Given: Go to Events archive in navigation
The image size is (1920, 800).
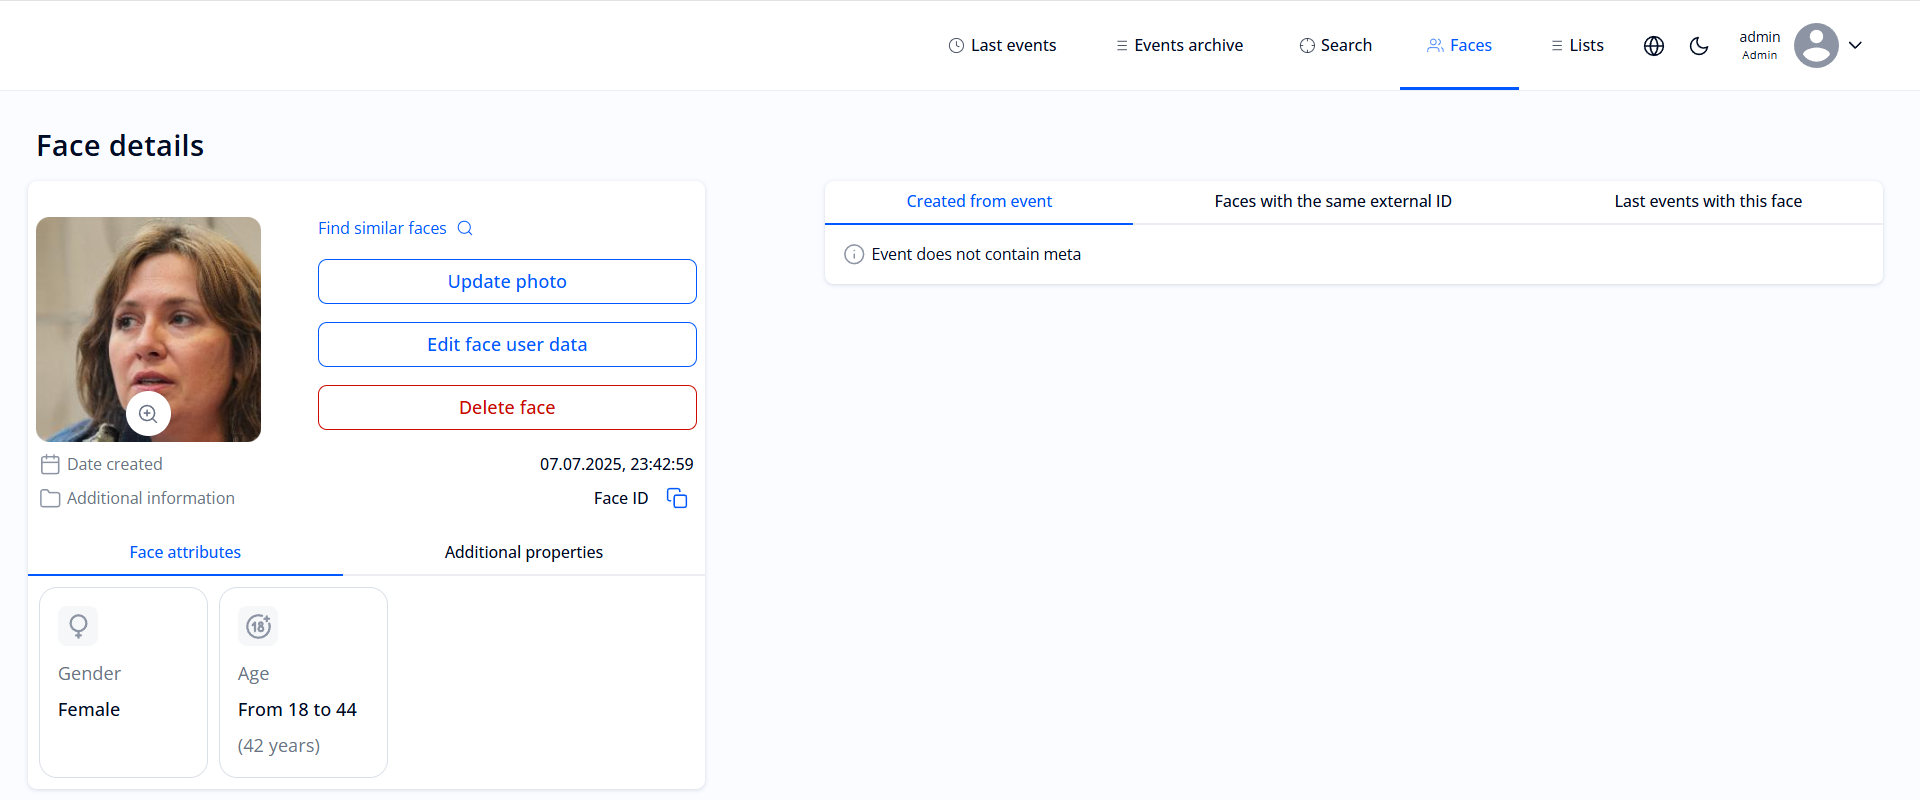Looking at the screenshot, I should pos(1179,46).
